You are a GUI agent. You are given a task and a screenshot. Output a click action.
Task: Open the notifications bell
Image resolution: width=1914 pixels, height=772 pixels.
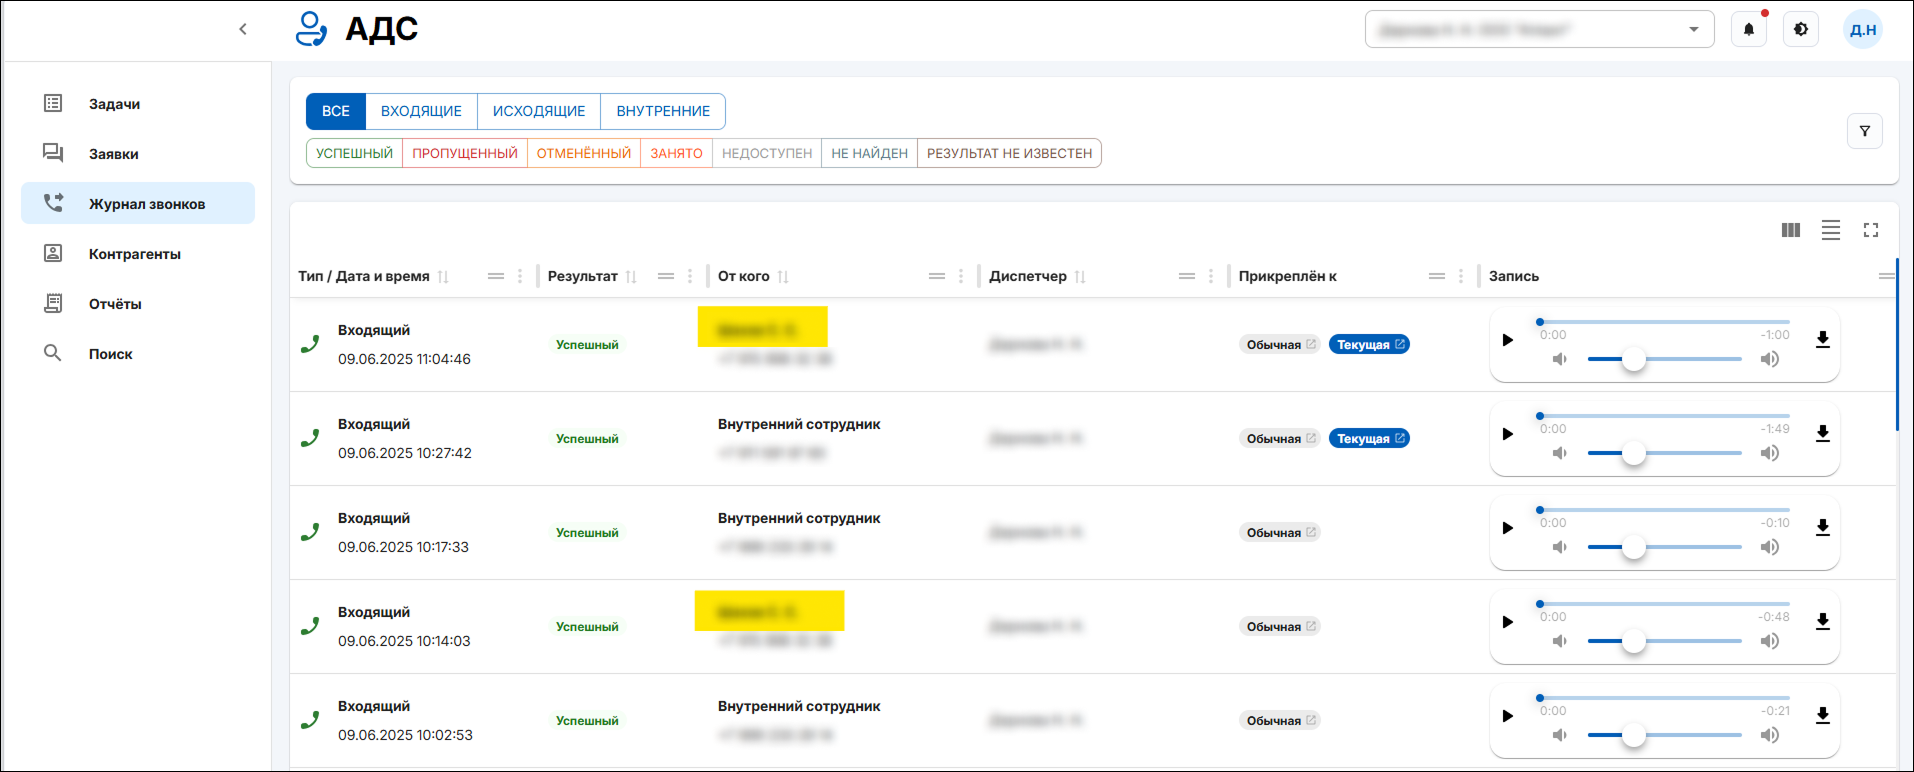point(1748,30)
